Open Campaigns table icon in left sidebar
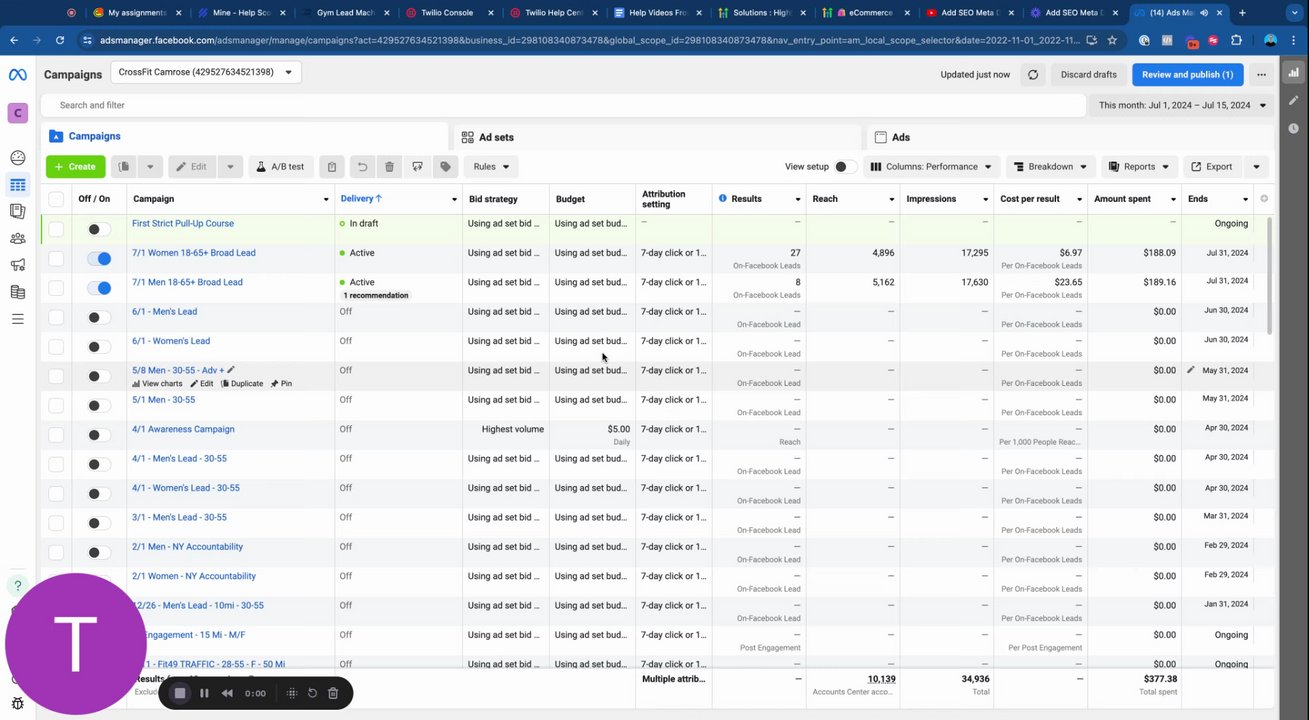The height and width of the screenshot is (720, 1309). [17, 184]
